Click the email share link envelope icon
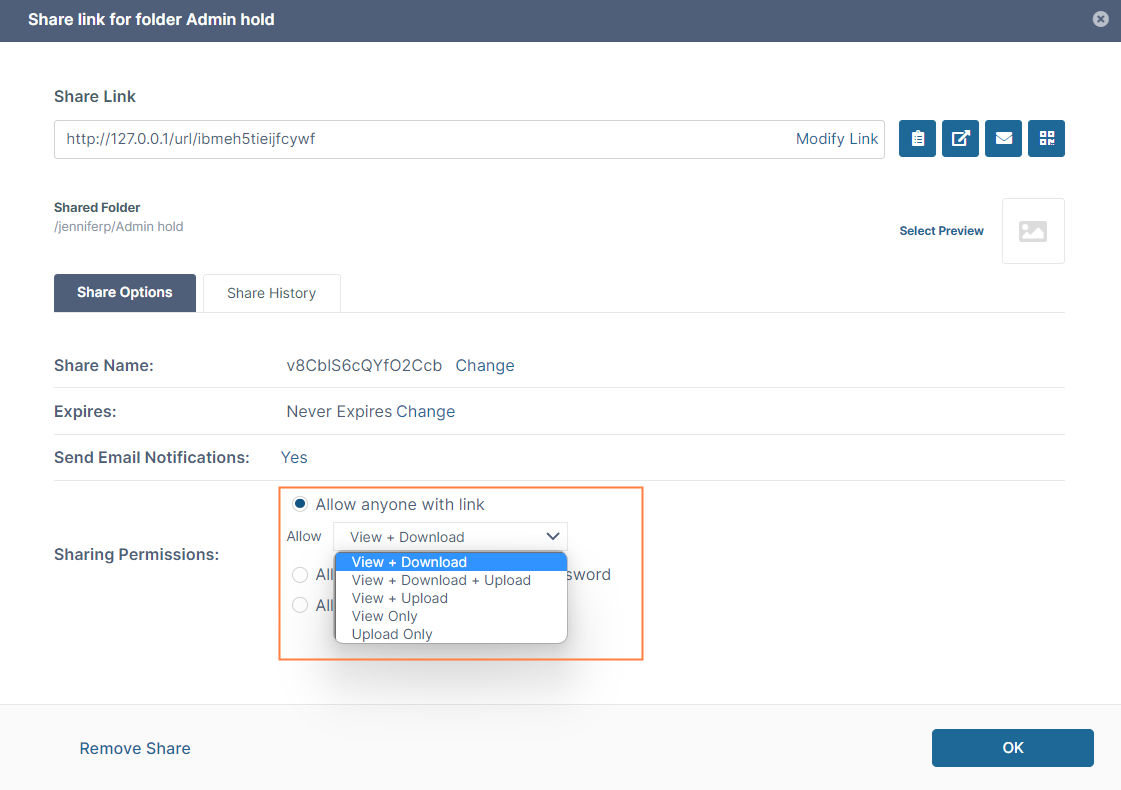 [1003, 139]
